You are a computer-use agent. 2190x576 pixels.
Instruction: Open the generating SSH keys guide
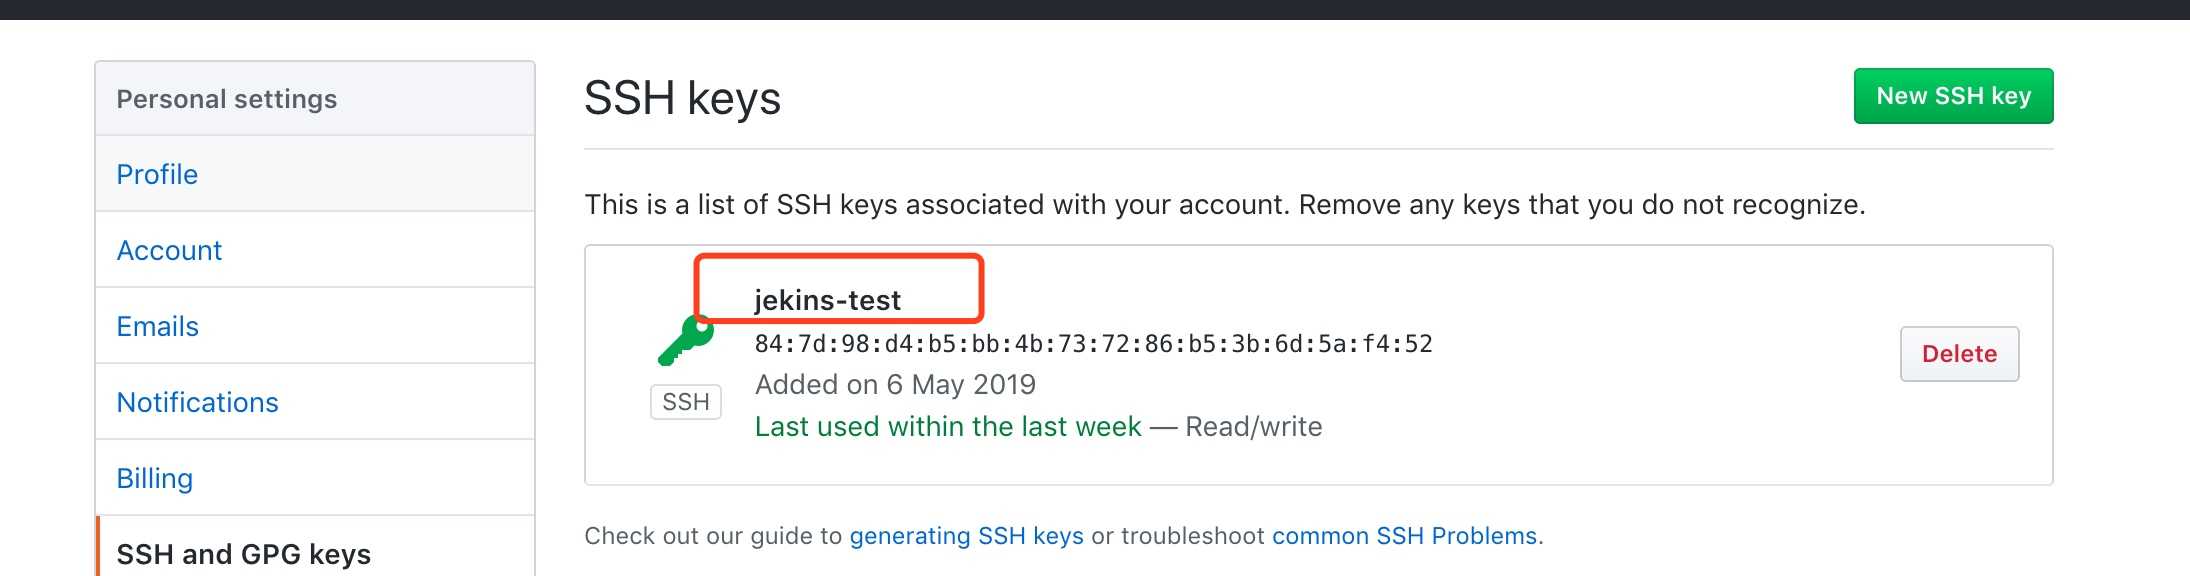point(966,536)
